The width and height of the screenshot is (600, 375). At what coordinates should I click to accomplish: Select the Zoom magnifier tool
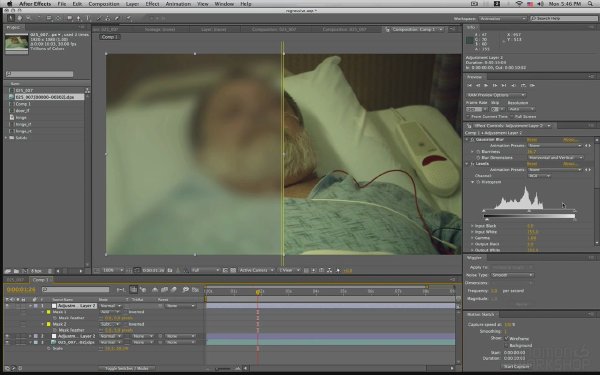pyautogui.click(x=29, y=18)
